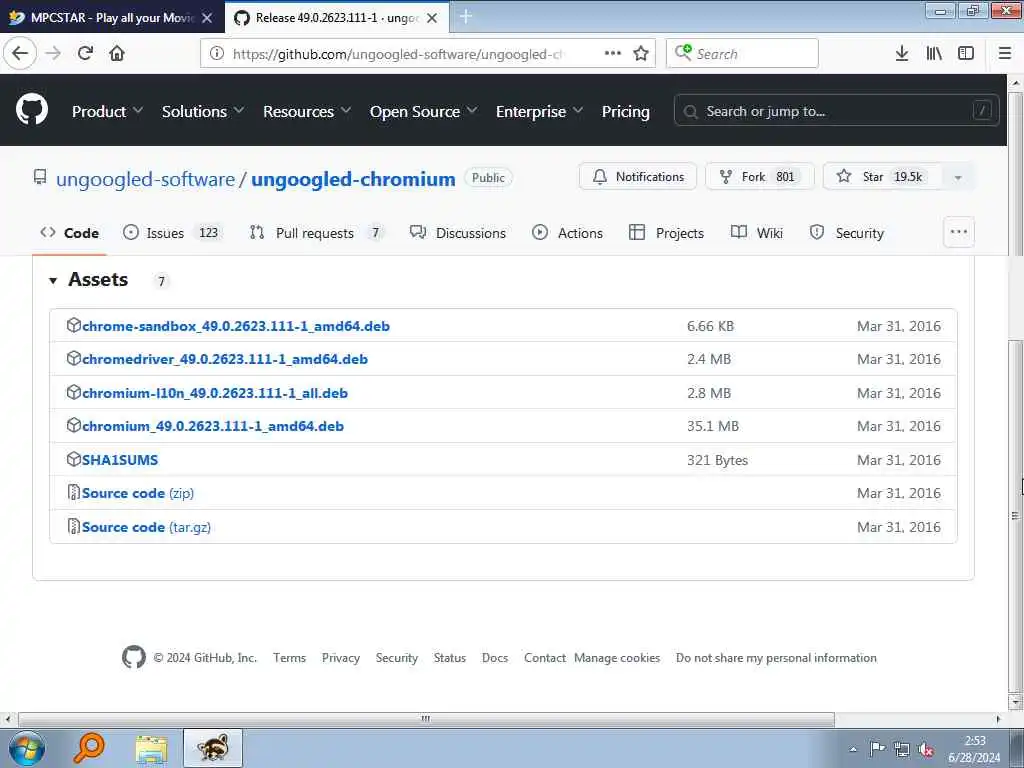Click the address bar URL field
The width and height of the screenshot is (1024, 768).
(398, 54)
